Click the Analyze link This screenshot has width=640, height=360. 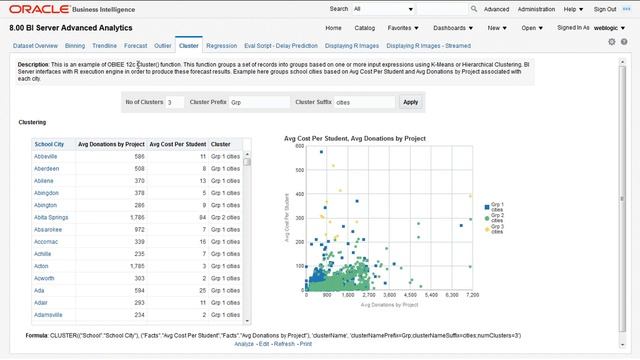(x=244, y=344)
